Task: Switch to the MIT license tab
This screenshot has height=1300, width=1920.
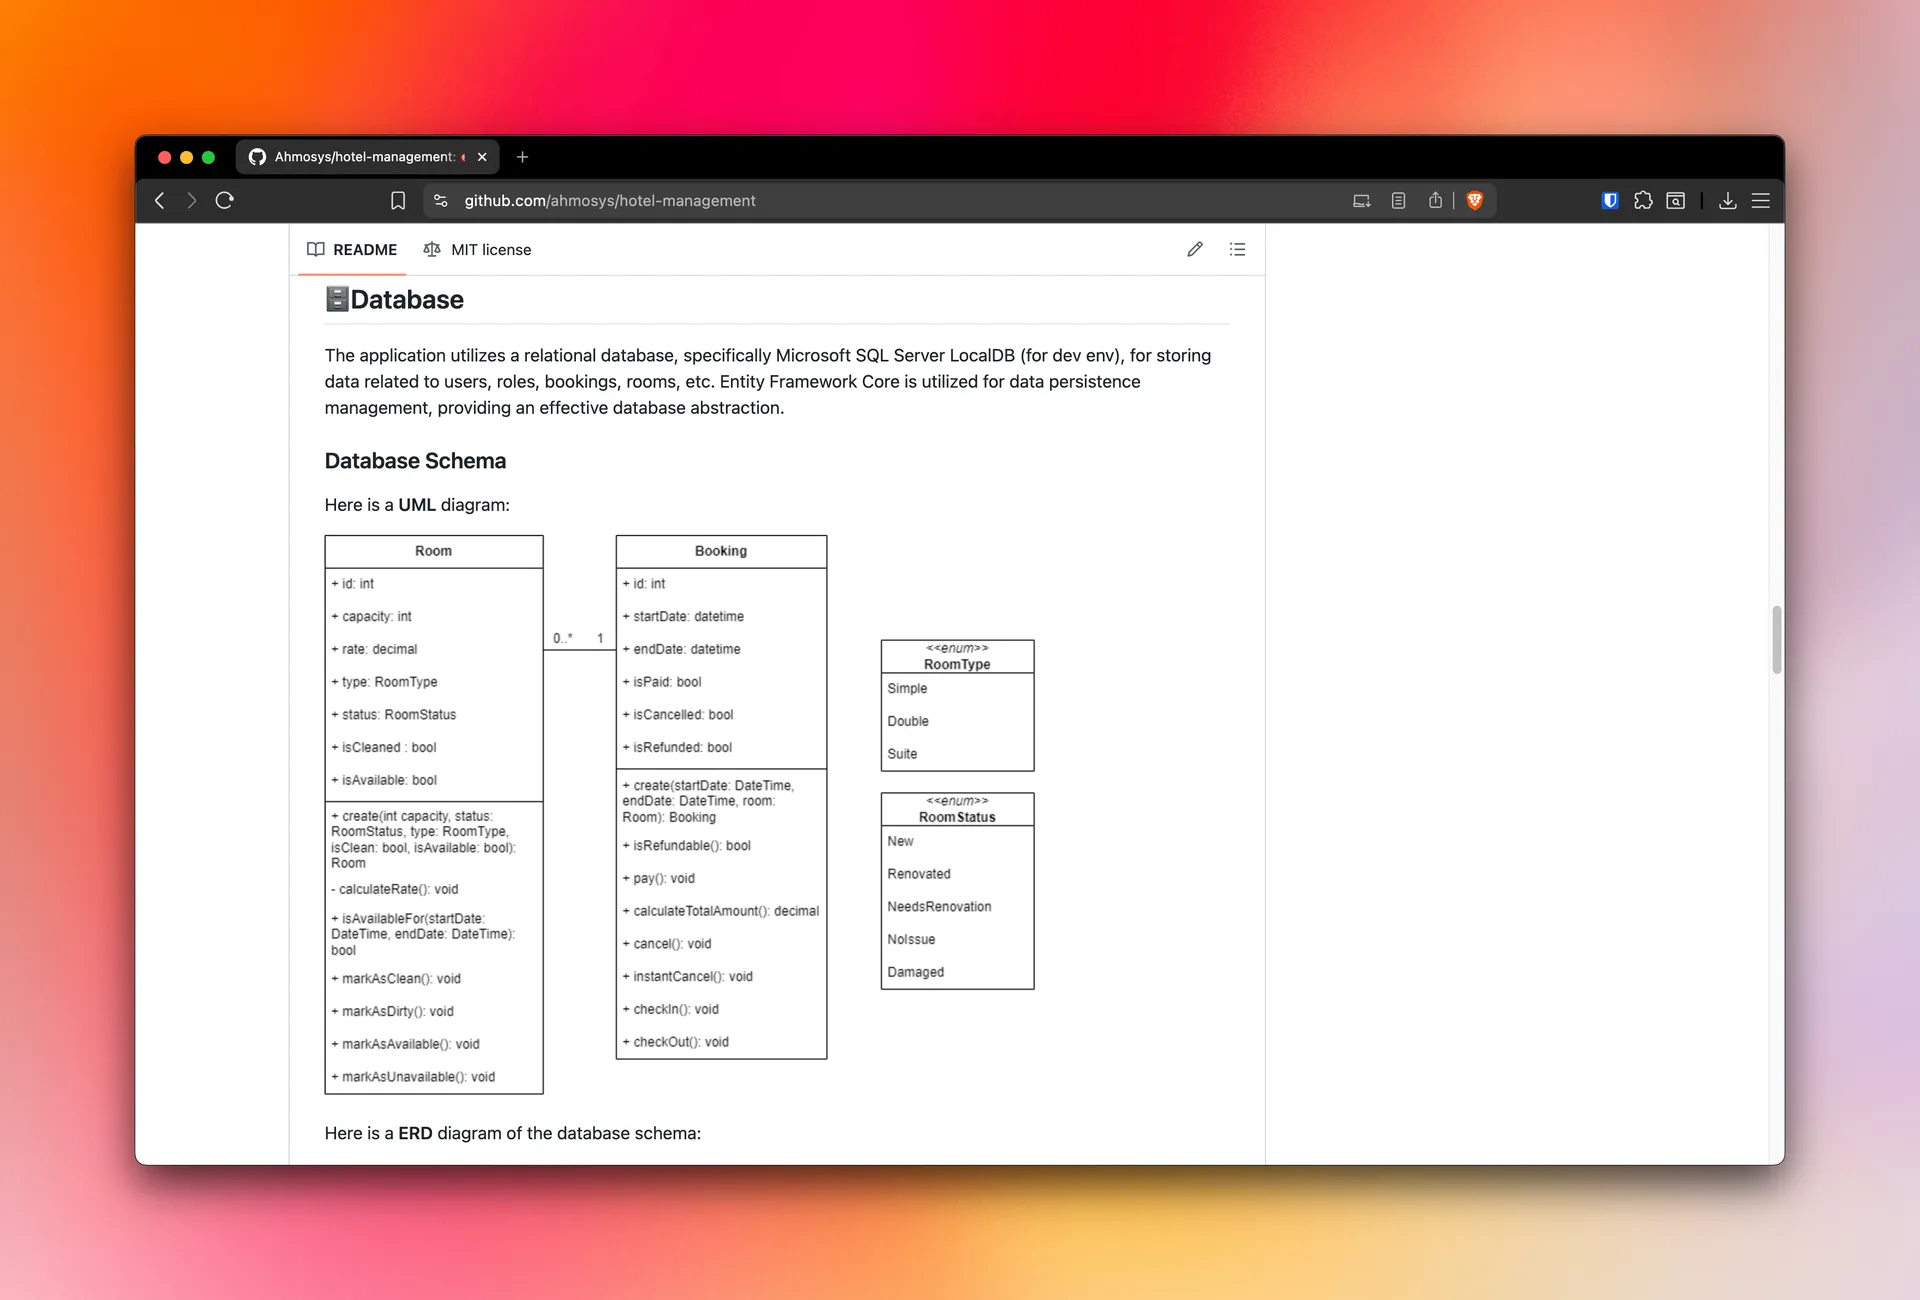Action: click(x=477, y=250)
